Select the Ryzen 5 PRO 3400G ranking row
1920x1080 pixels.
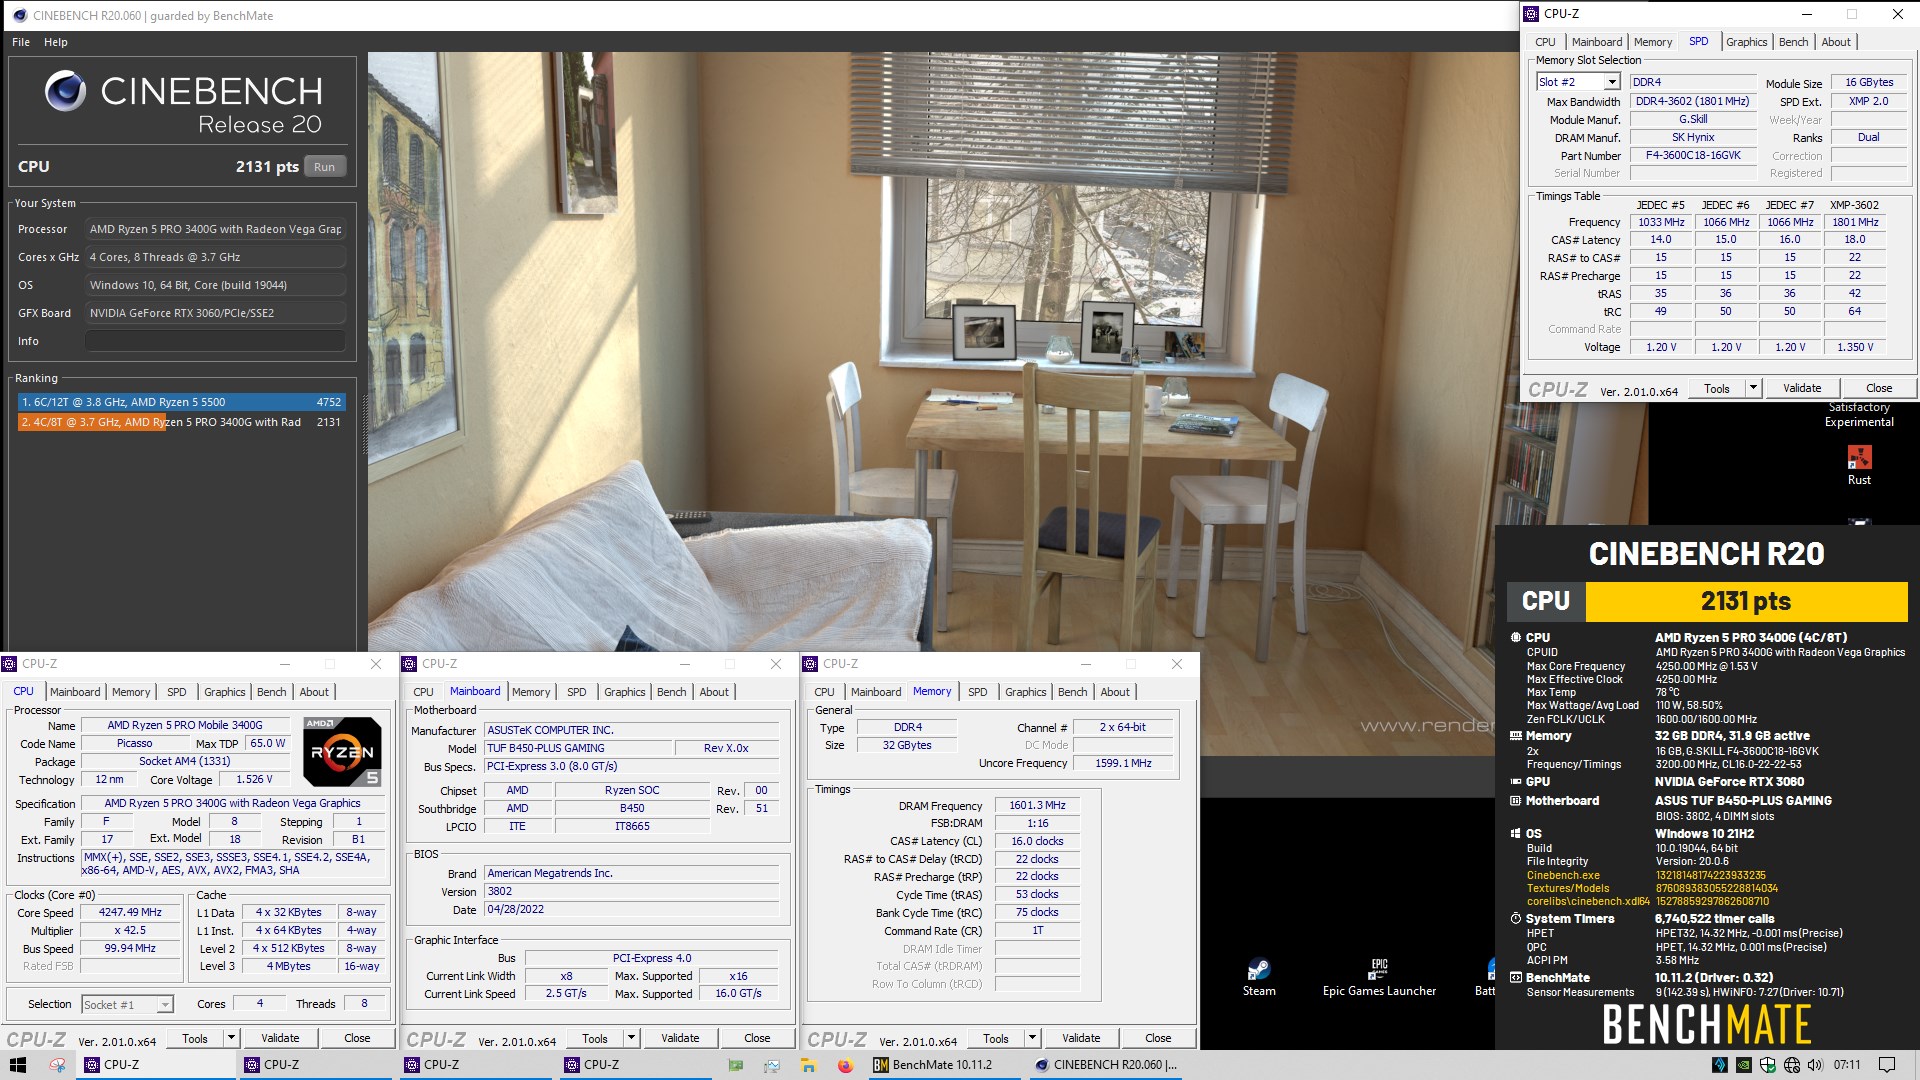click(182, 422)
